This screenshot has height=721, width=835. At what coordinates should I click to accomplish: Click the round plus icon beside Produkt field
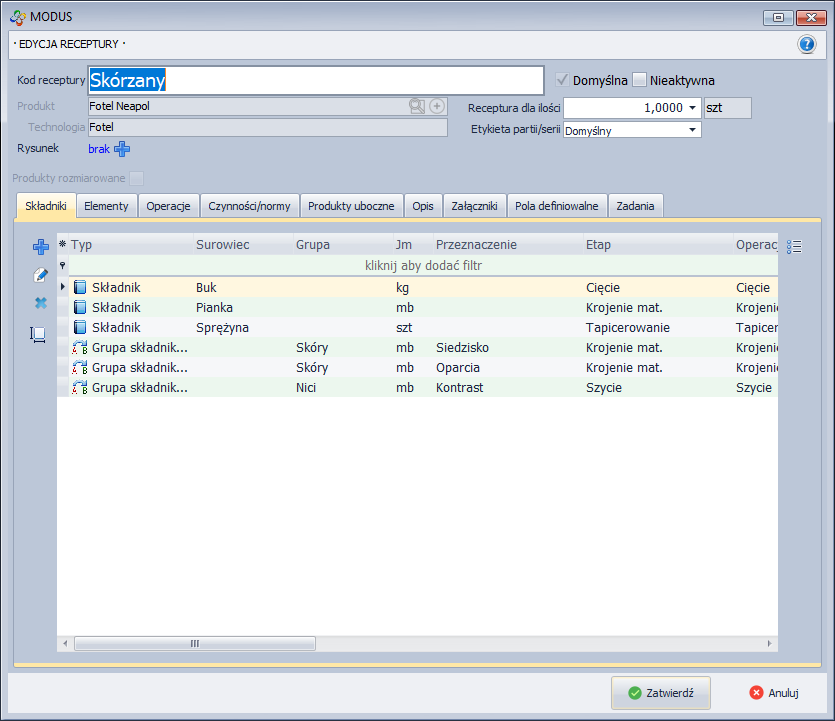click(x=437, y=106)
